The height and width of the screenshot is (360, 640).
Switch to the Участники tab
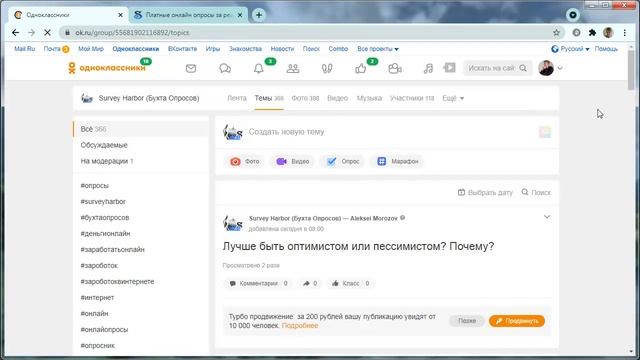point(412,98)
